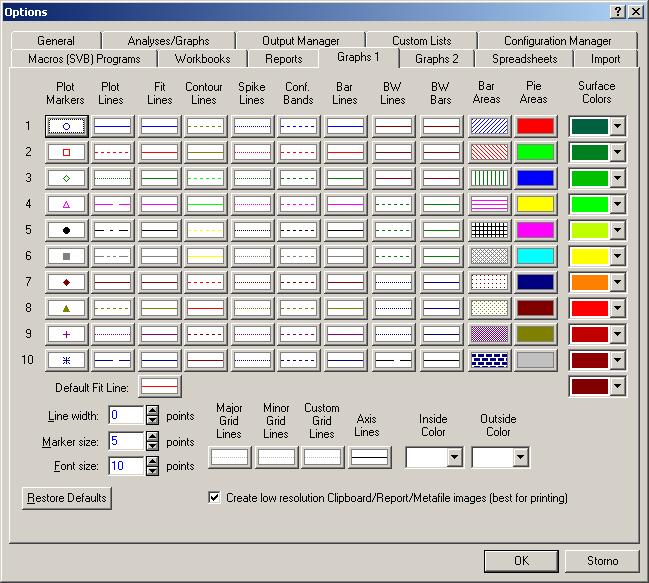
Task: Open row 4 magenta horizontal stripe Bar Area
Action: (x=489, y=204)
